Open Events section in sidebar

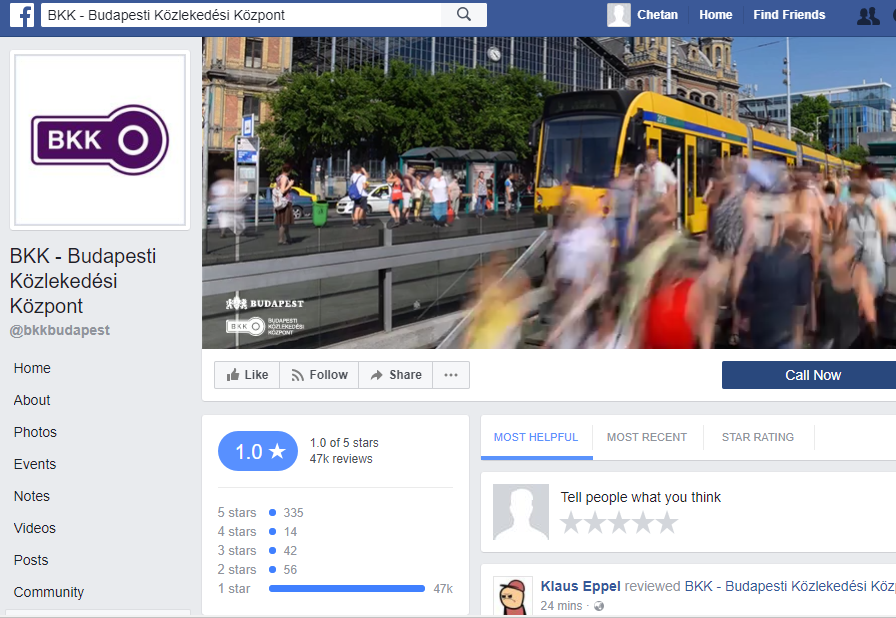pos(35,464)
